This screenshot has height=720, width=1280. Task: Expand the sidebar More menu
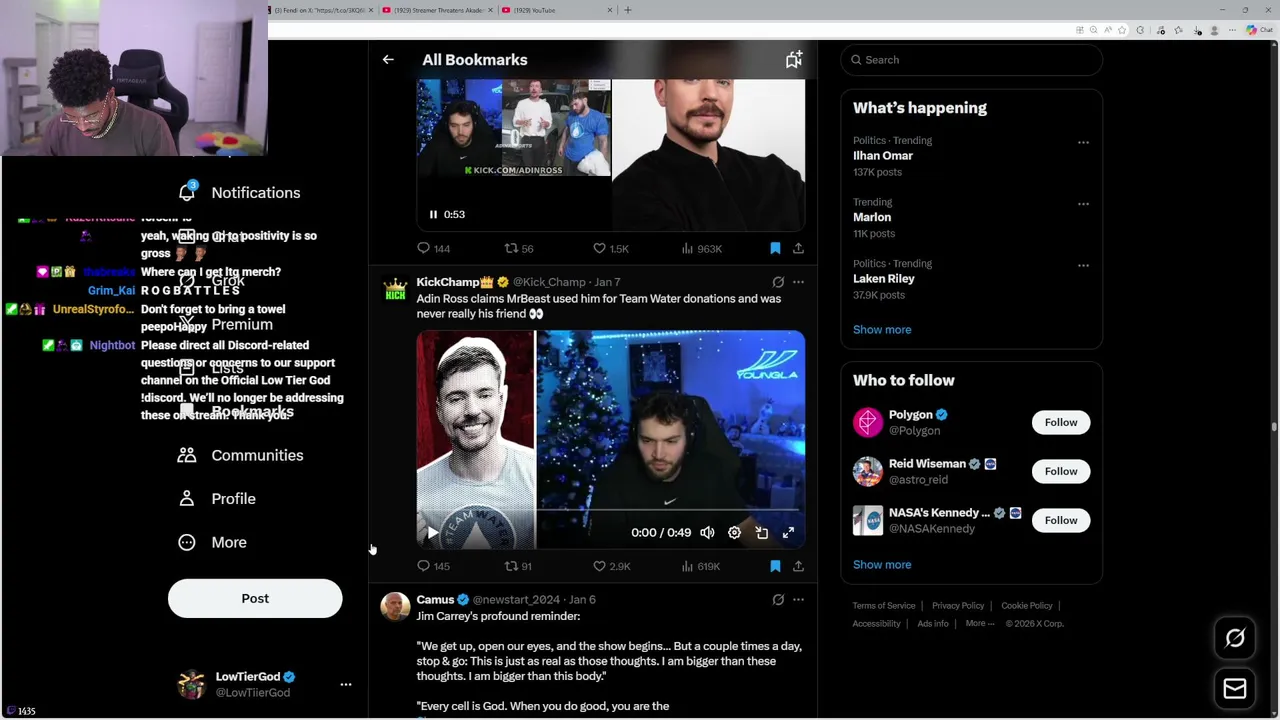[212, 542]
